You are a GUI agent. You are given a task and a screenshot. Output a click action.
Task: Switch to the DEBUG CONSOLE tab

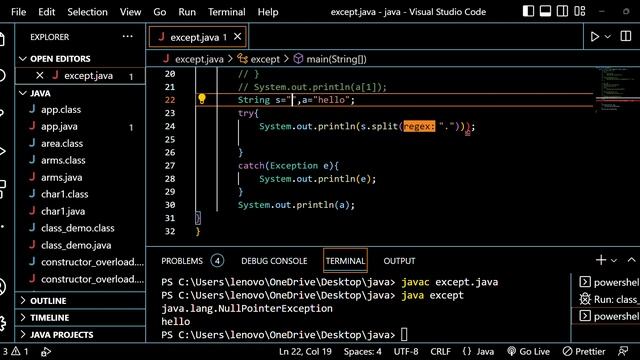[274, 261]
